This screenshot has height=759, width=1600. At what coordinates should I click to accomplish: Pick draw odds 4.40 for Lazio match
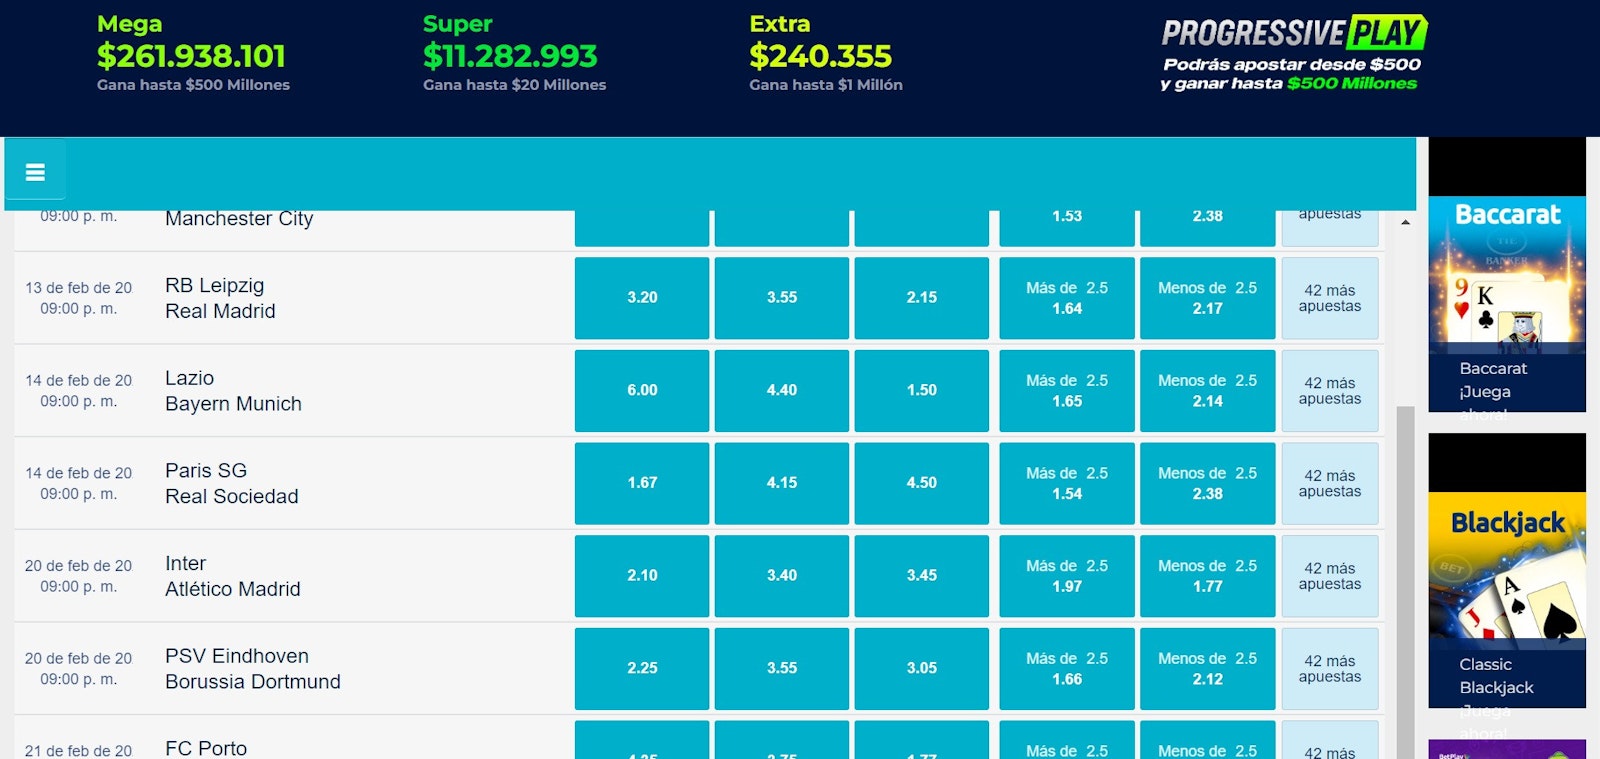(x=781, y=391)
